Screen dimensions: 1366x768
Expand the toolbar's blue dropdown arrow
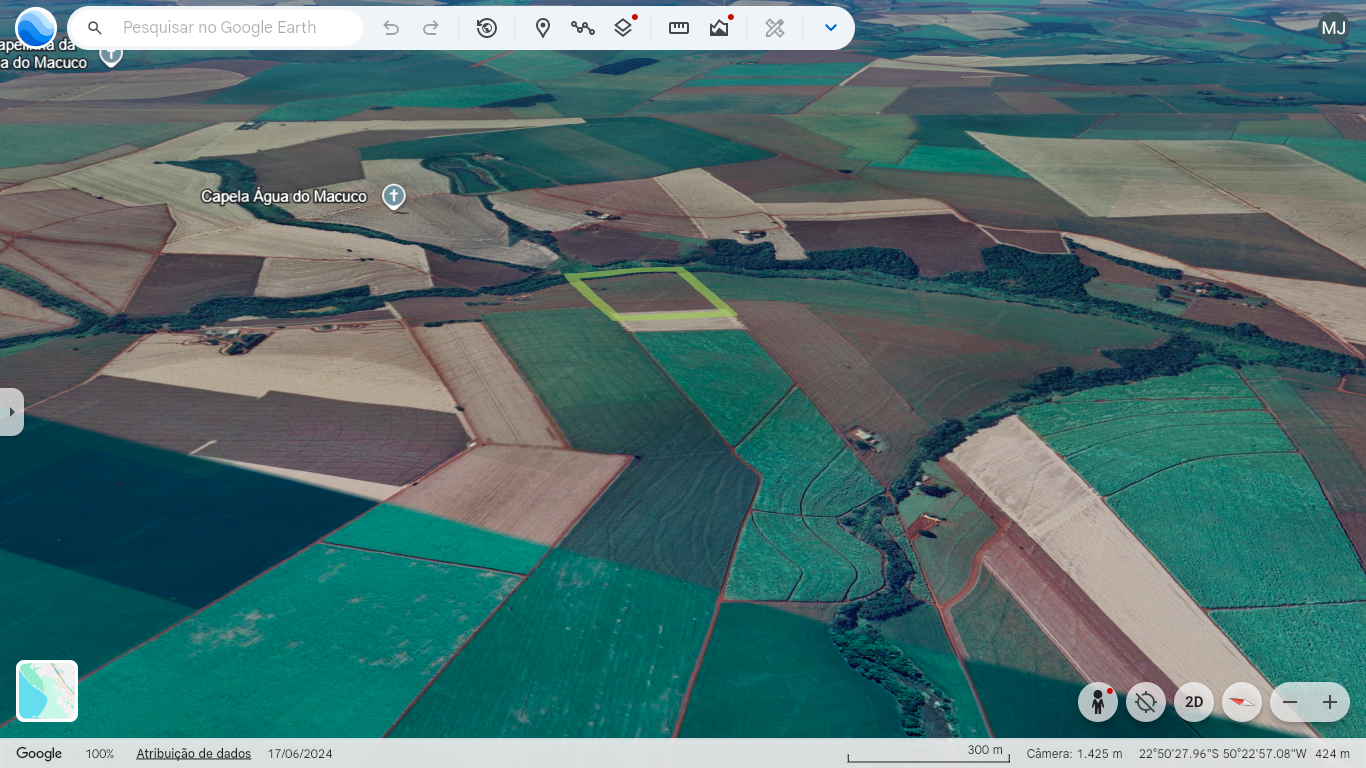830,28
